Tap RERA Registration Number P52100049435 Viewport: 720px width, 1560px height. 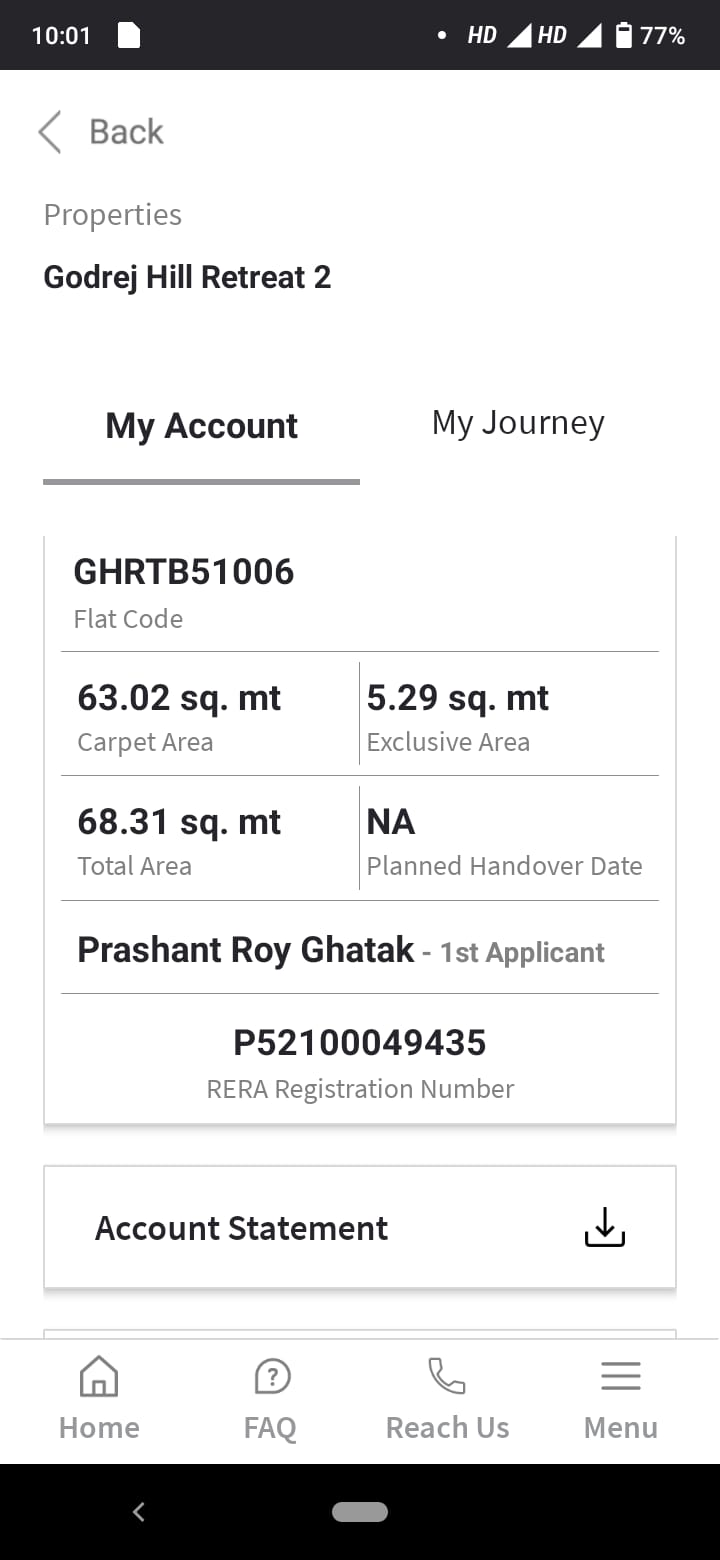pos(360,1043)
